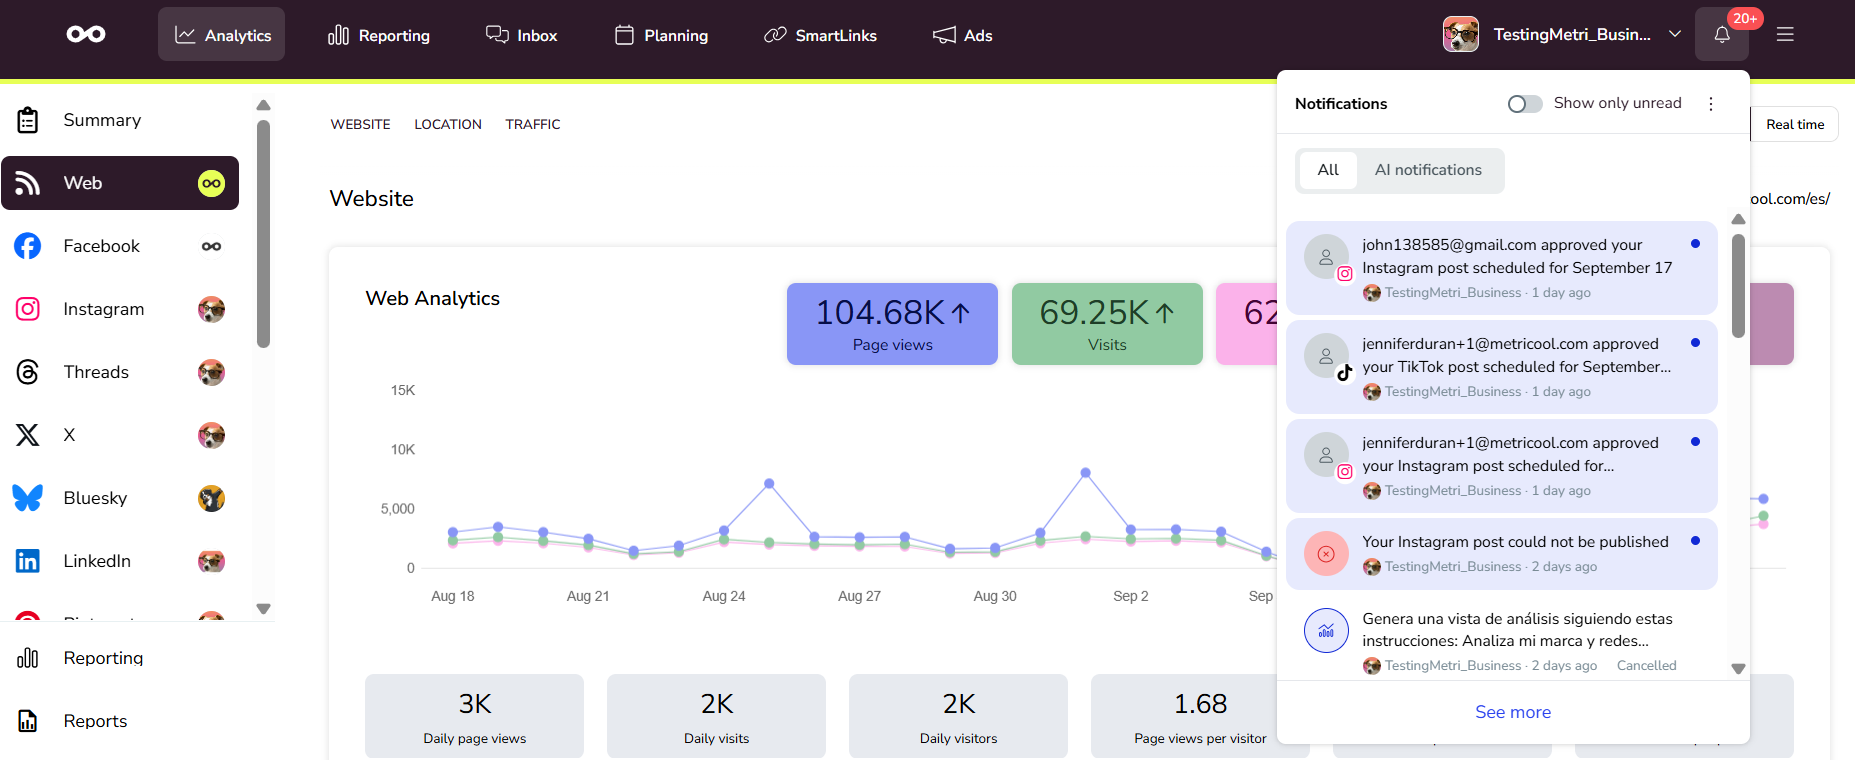Click the infinity badge beside Facebook
This screenshot has width=1855, height=760.
pyautogui.click(x=211, y=246)
